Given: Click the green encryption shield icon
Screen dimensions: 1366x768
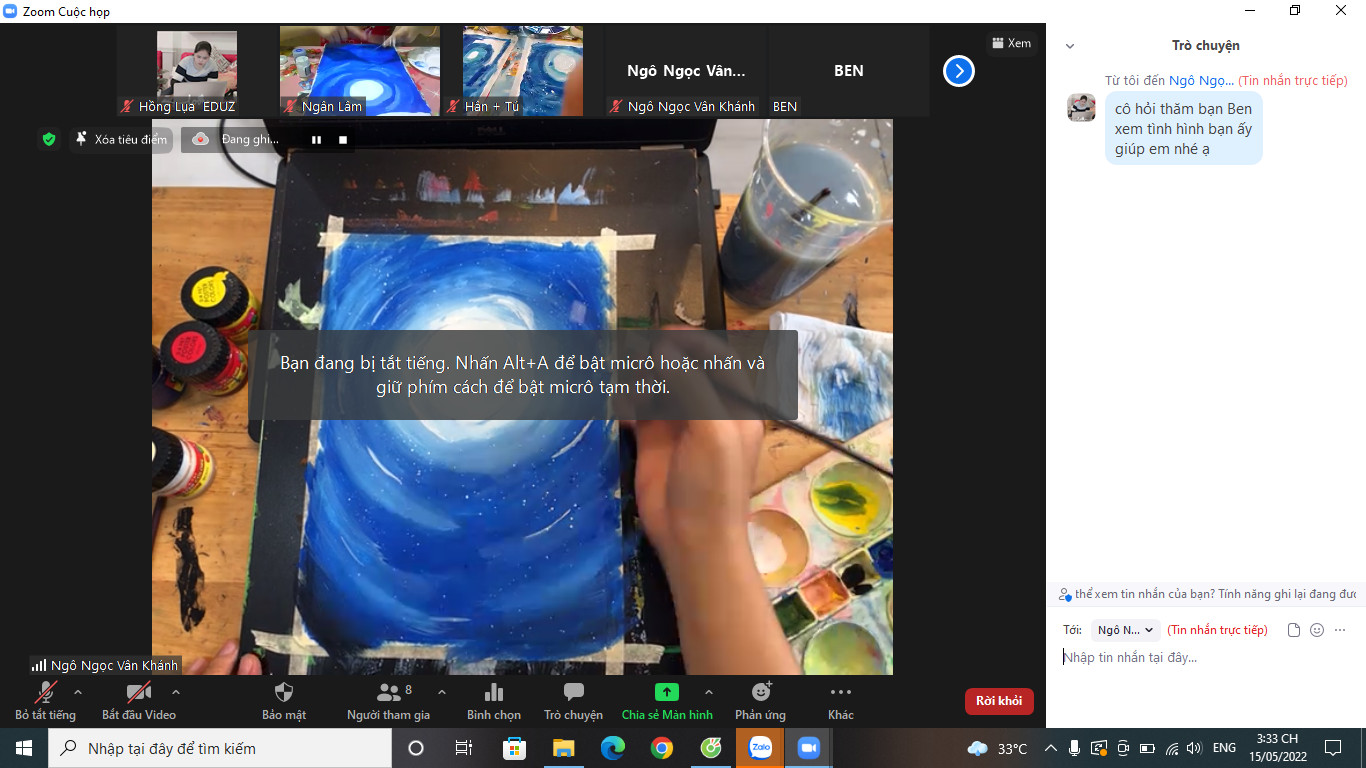Looking at the screenshot, I should click(48, 140).
